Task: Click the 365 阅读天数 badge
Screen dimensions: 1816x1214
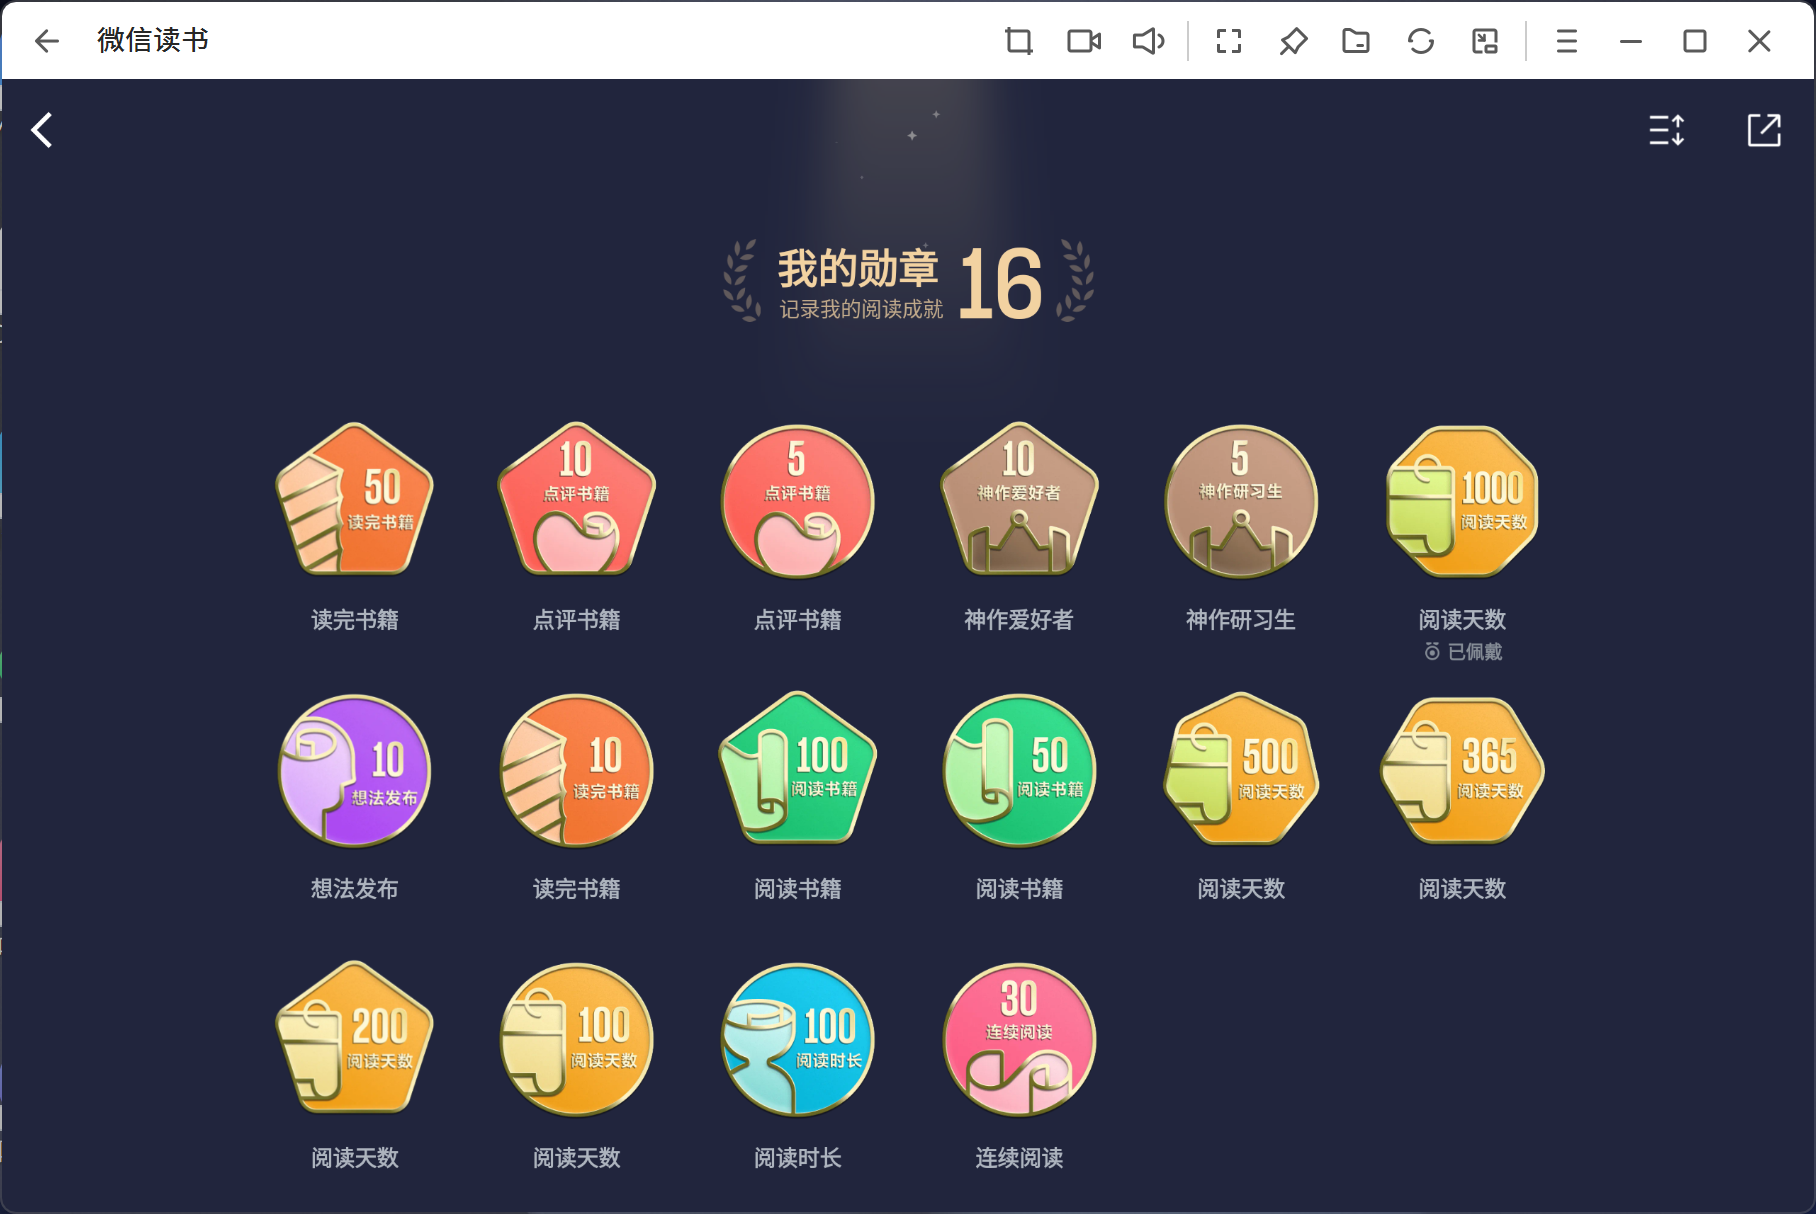Action: pyautogui.click(x=1462, y=771)
